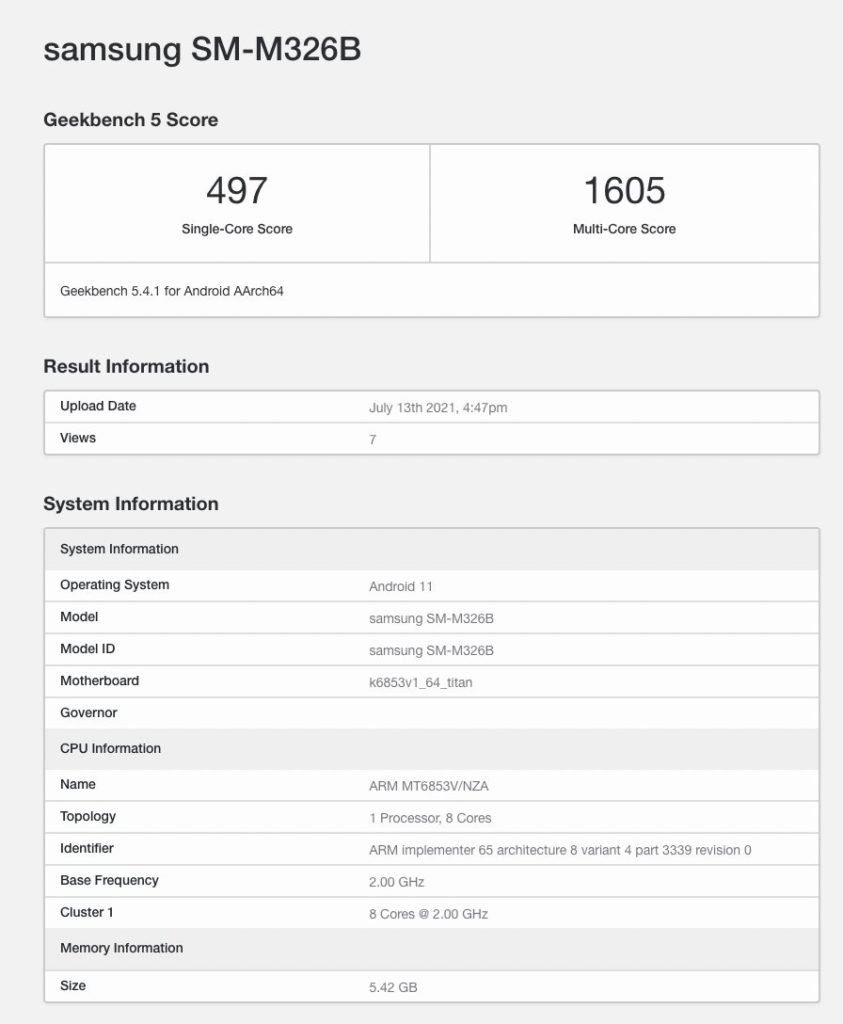
Task: Click the Result Information heading
Action: (x=126, y=367)
